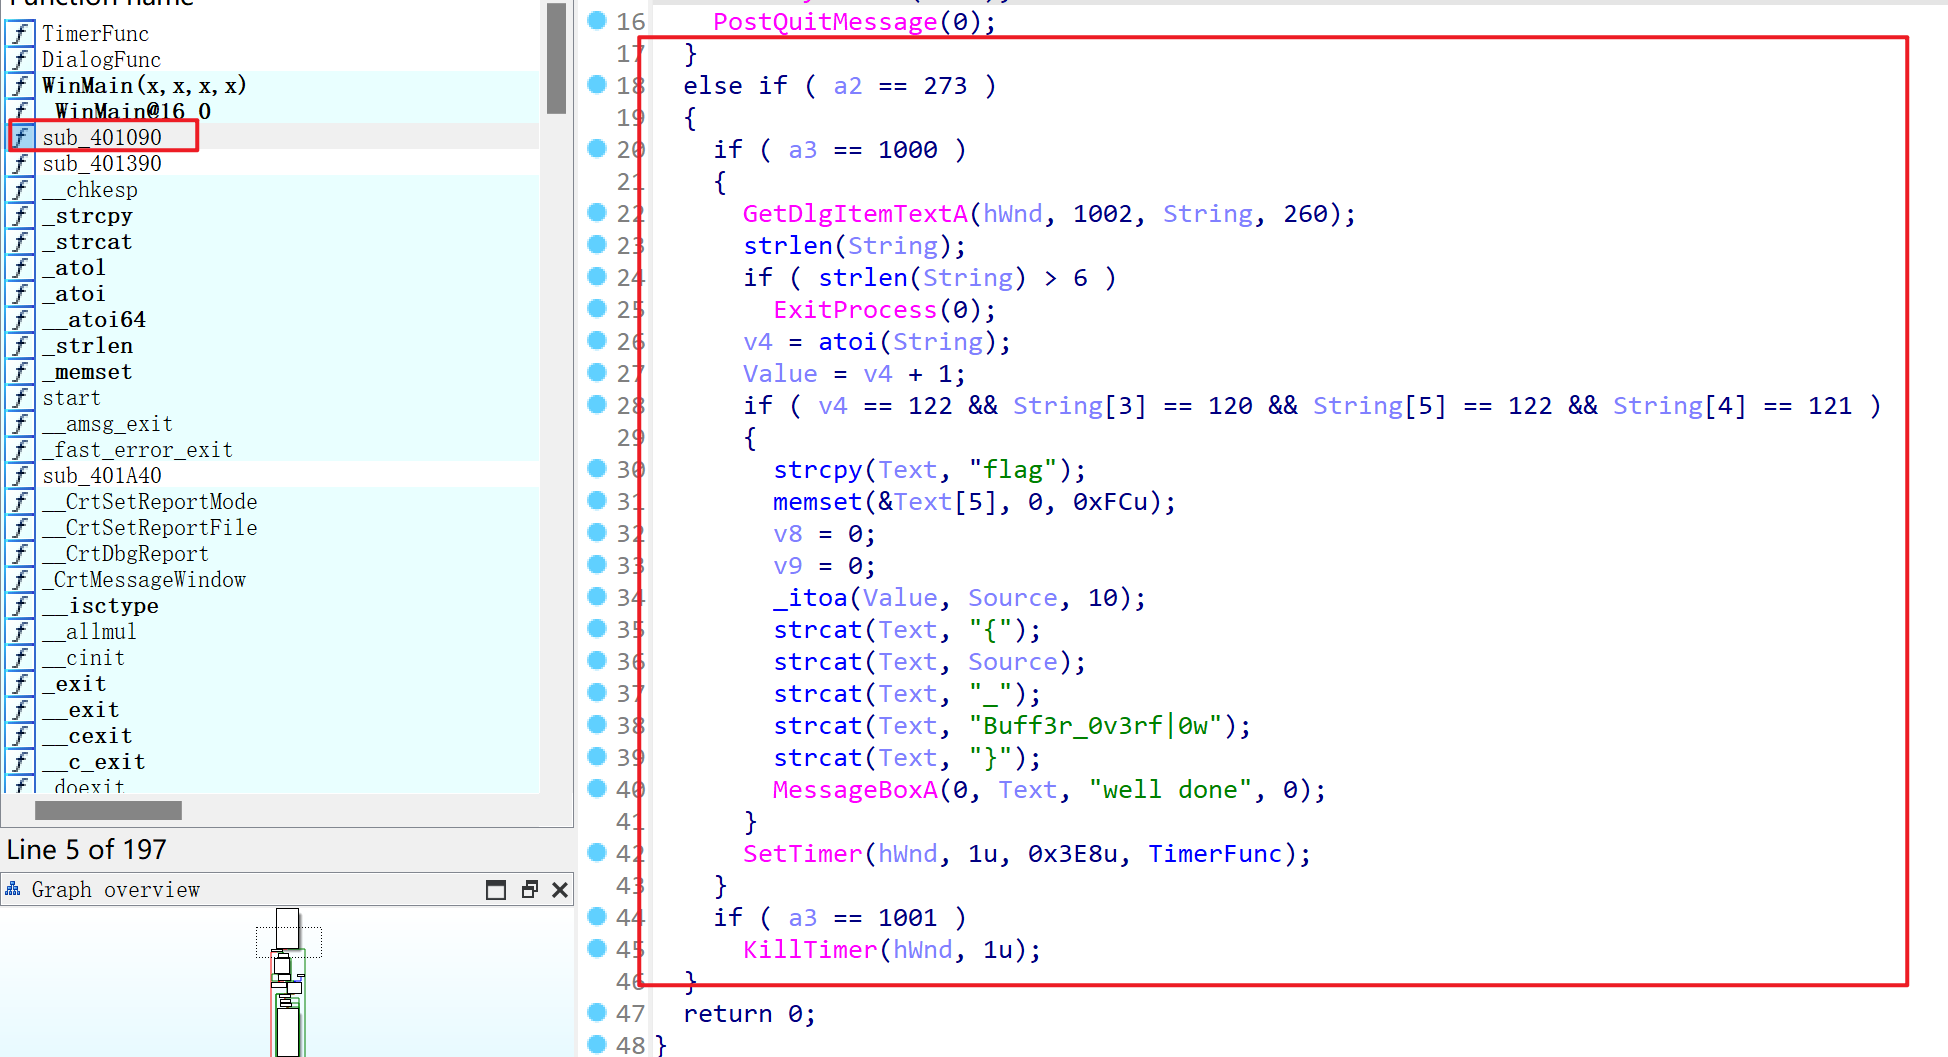Select _memset function entry
This screenshot has width=1948, height=1057.
point(87,371)
